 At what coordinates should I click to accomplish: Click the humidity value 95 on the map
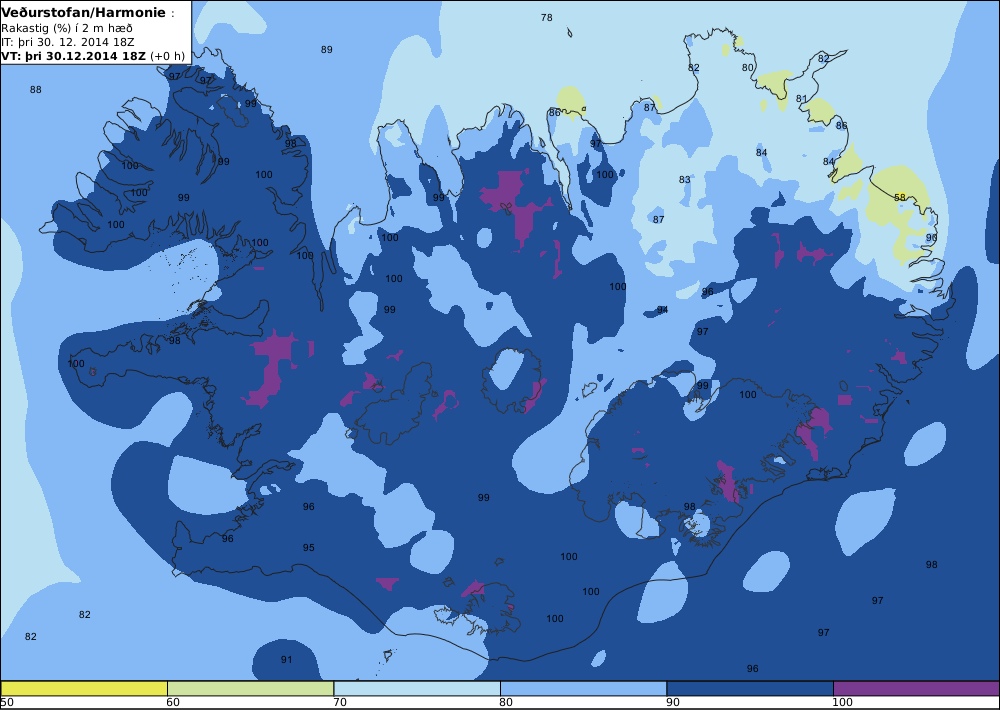click(x=309, y=548)
